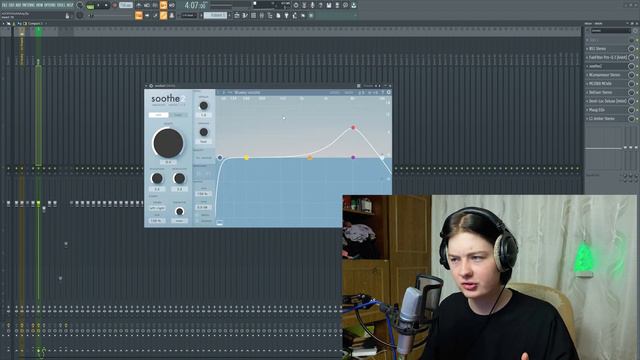Click the floppy disk save icon in the top toolbar
The image size is (640, 360).
point(329,5)
